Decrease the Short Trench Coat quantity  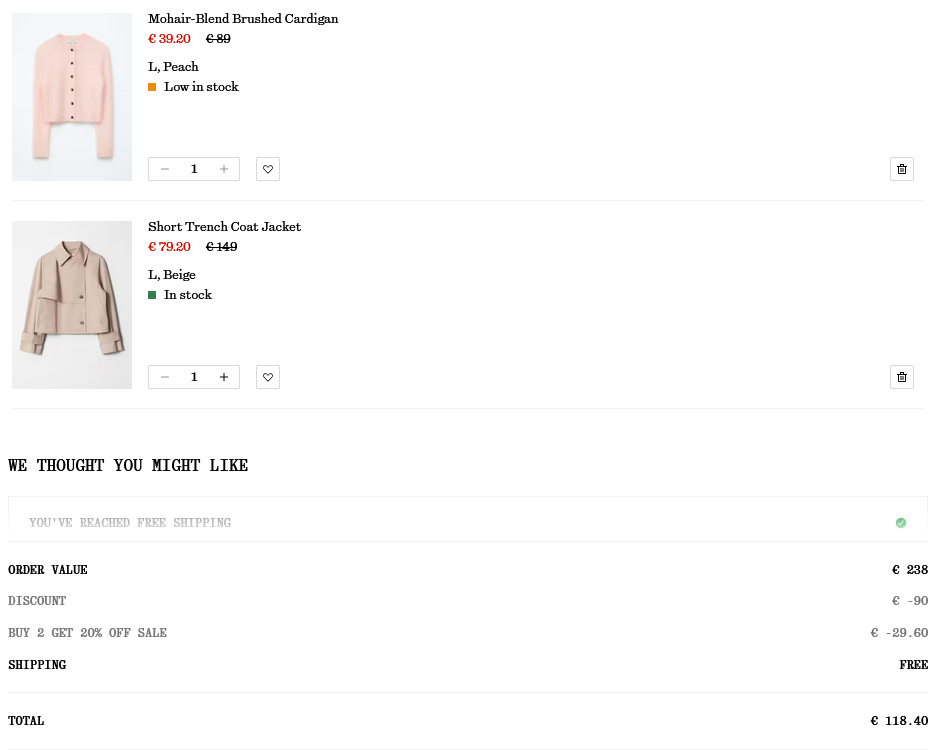click(165, 377)
